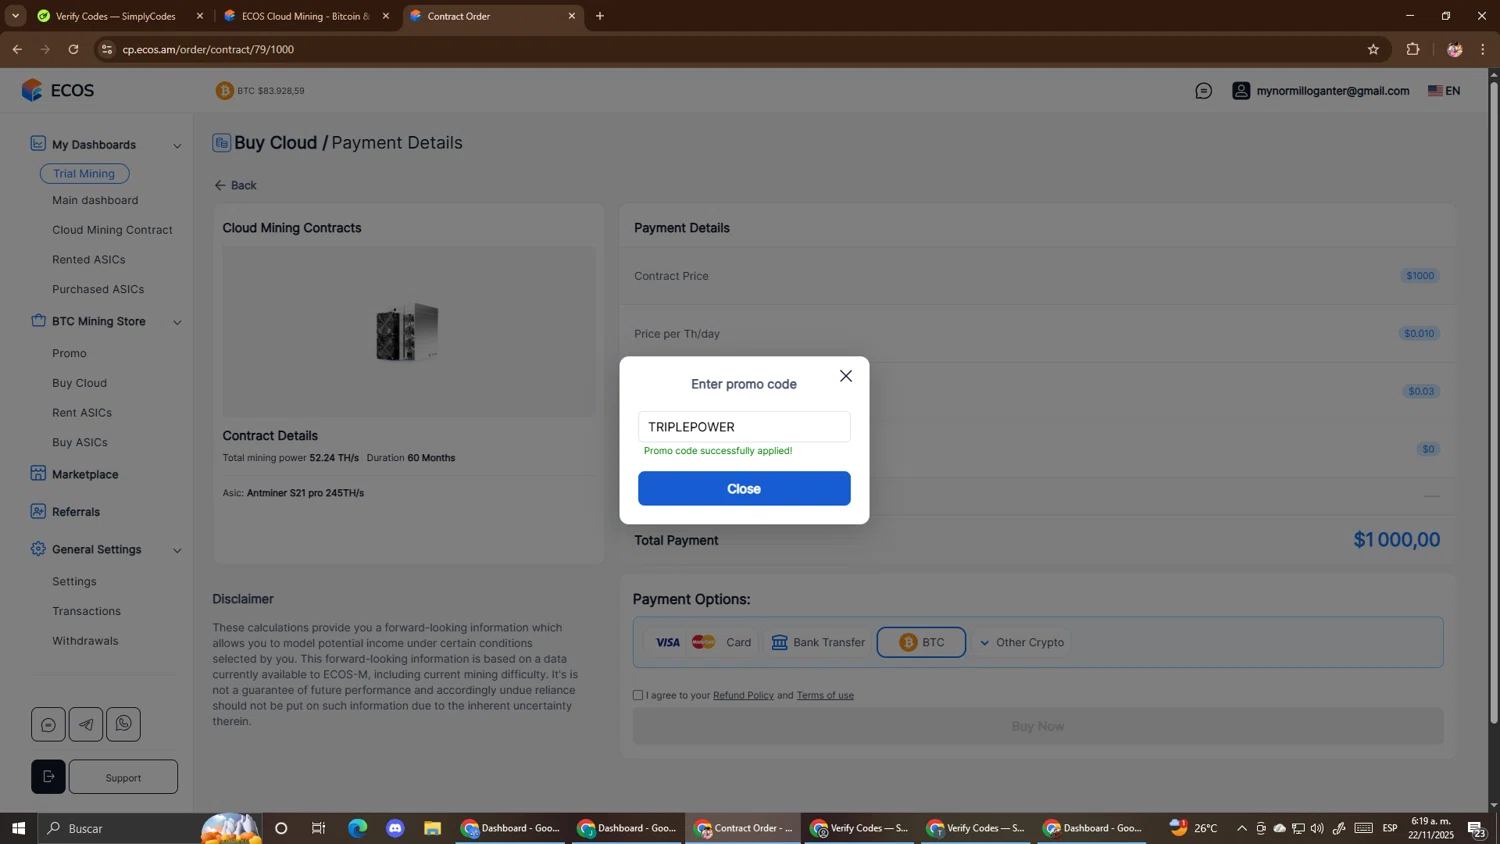Screen dimensions: 1500x844
Task: Open Rent ASICs
Action: pyautogui.click(x=82, y=413)
